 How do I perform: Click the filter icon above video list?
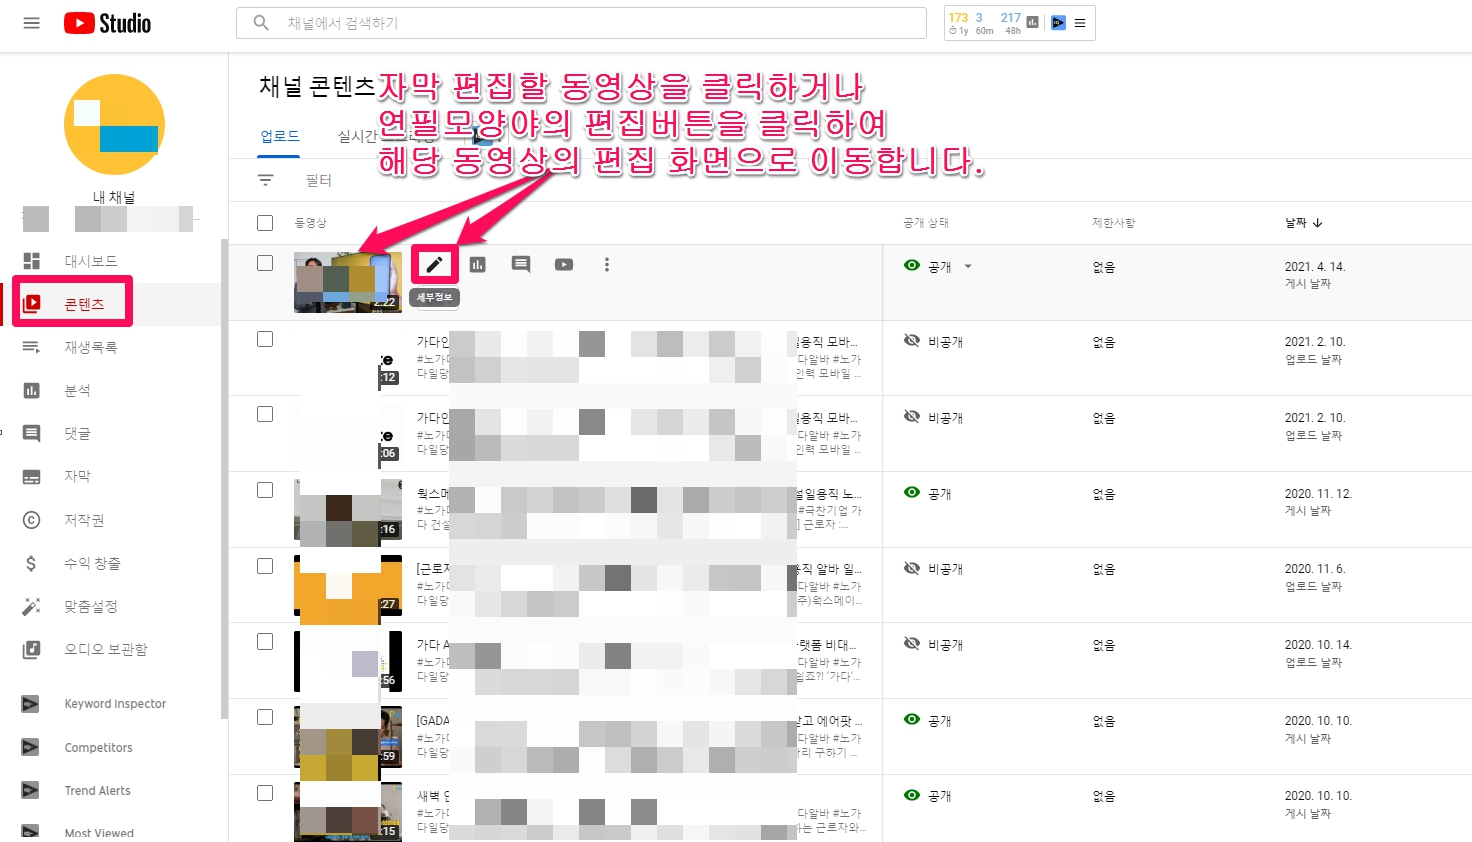(266, 180)
